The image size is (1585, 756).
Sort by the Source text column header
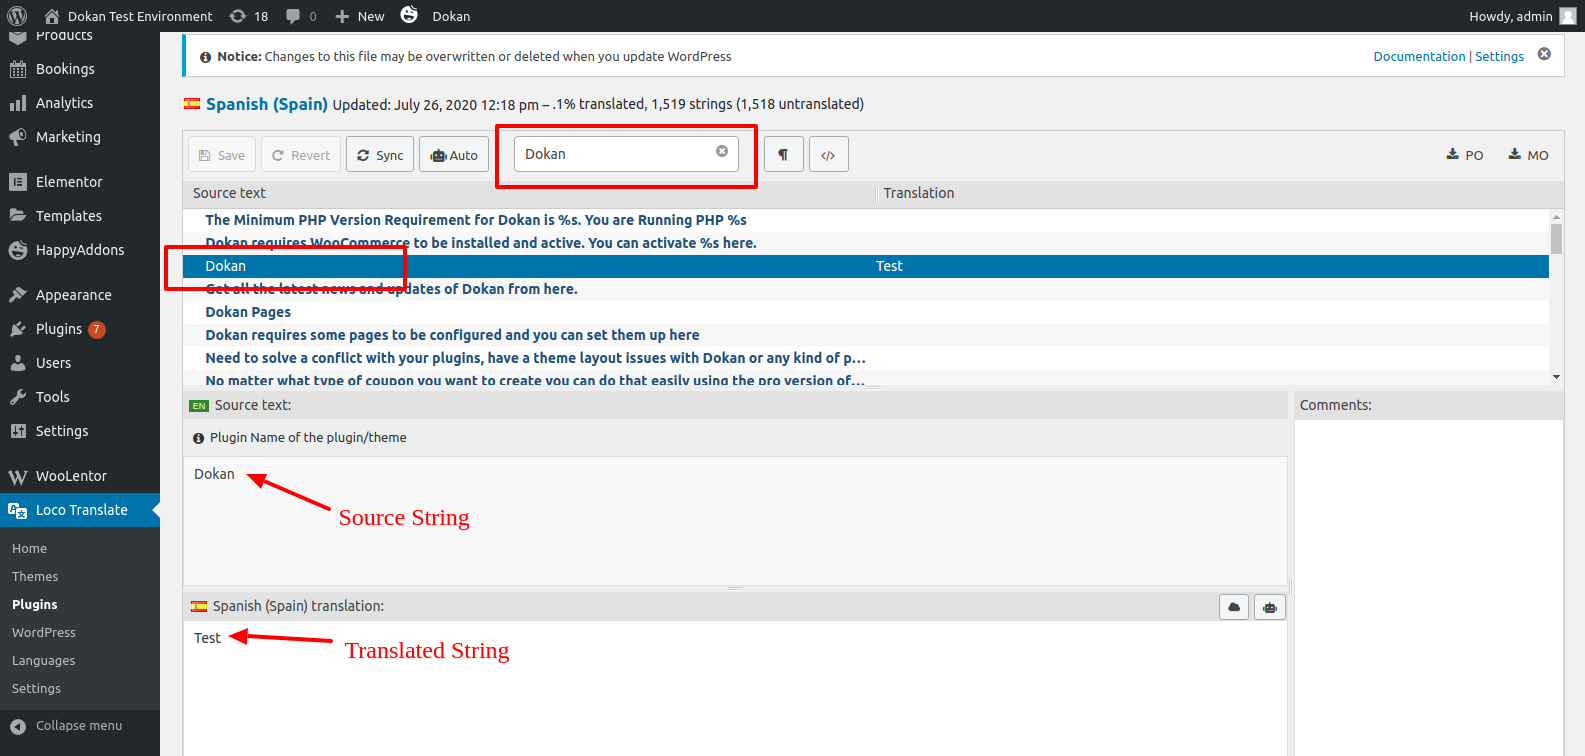coord(229,193)
